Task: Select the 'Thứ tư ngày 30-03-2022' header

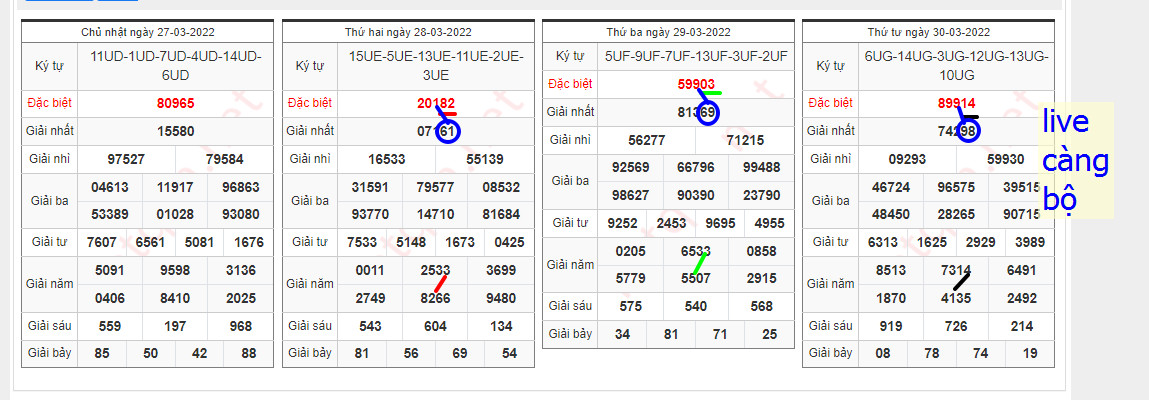Action: (929, 32)
